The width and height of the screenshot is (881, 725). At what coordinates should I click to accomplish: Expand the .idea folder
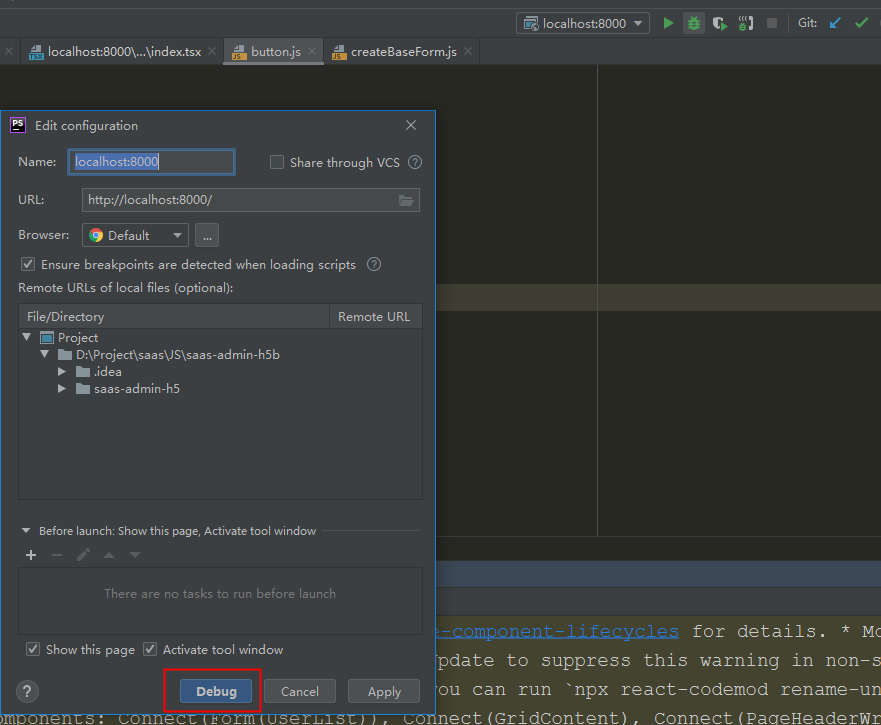click(62, 371)
